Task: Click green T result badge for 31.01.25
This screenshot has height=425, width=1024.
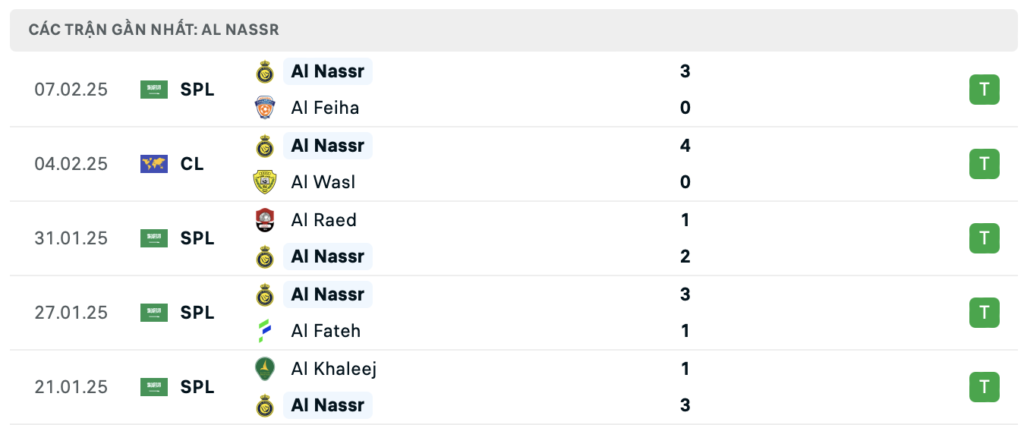Action: 984,238
